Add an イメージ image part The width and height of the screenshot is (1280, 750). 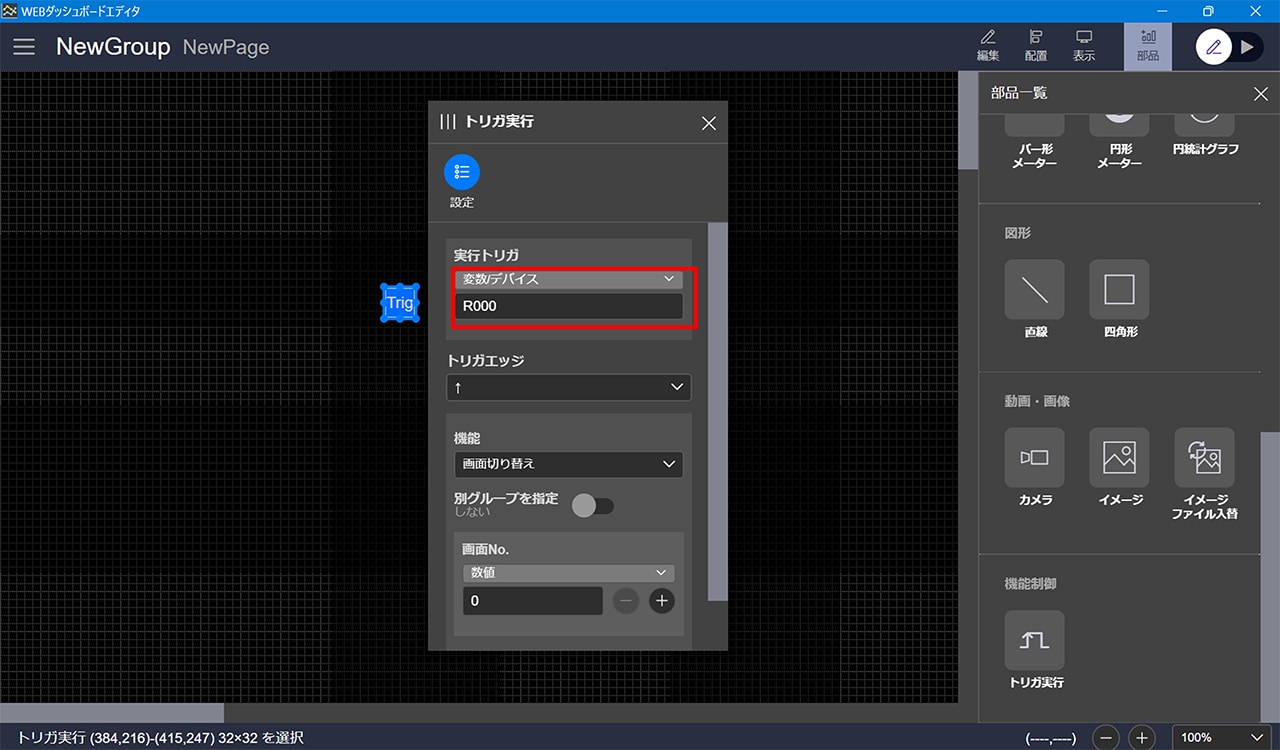(1119, 458)
